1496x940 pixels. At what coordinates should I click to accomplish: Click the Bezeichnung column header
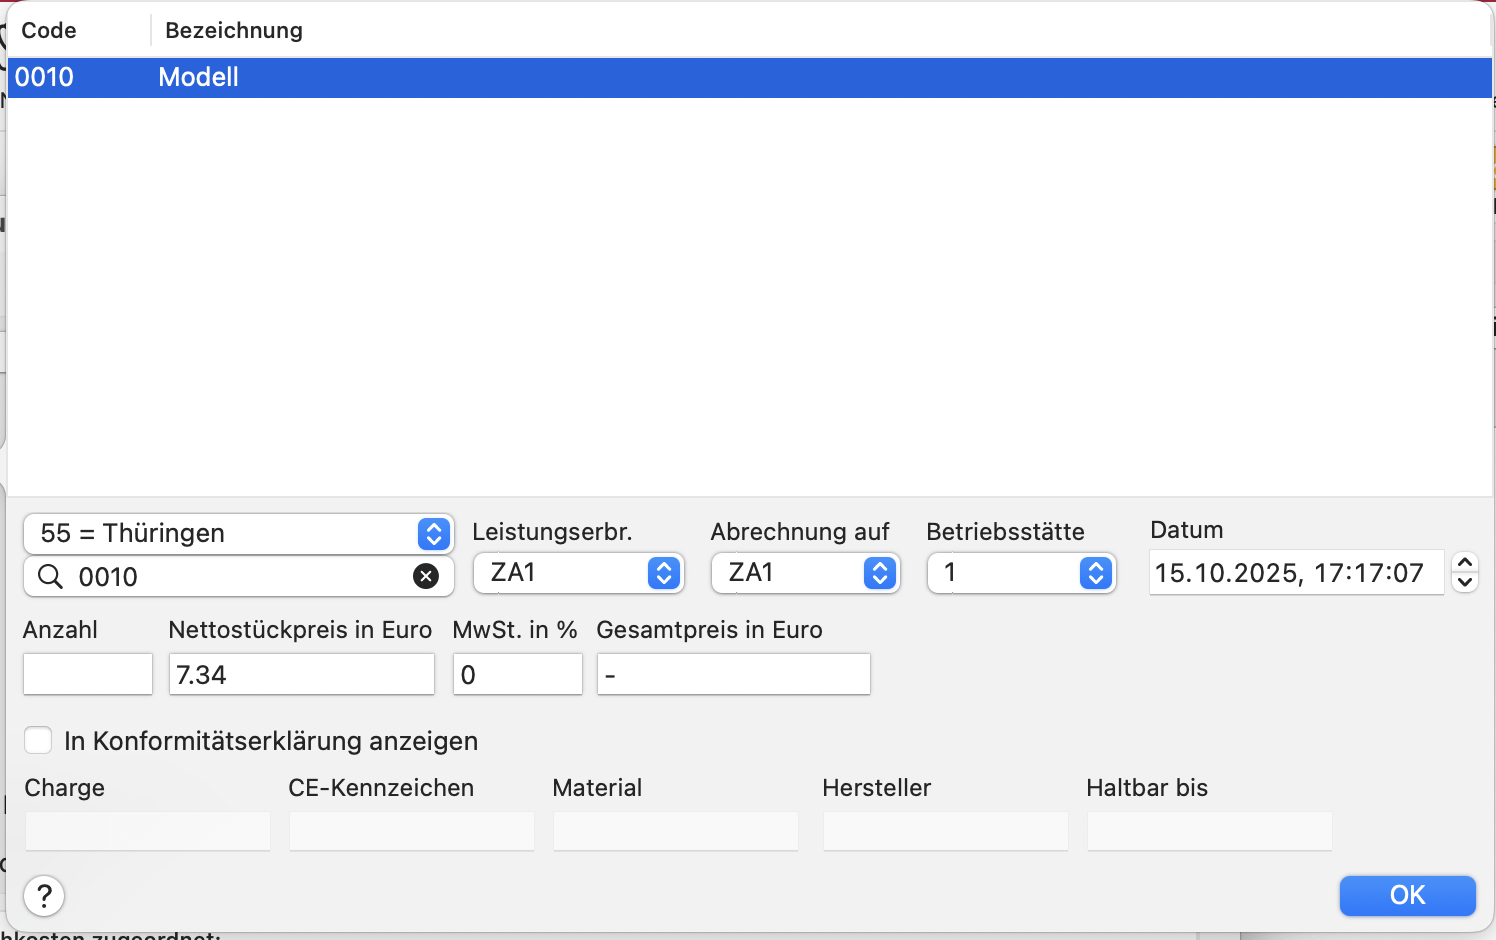tap(234, 31)
